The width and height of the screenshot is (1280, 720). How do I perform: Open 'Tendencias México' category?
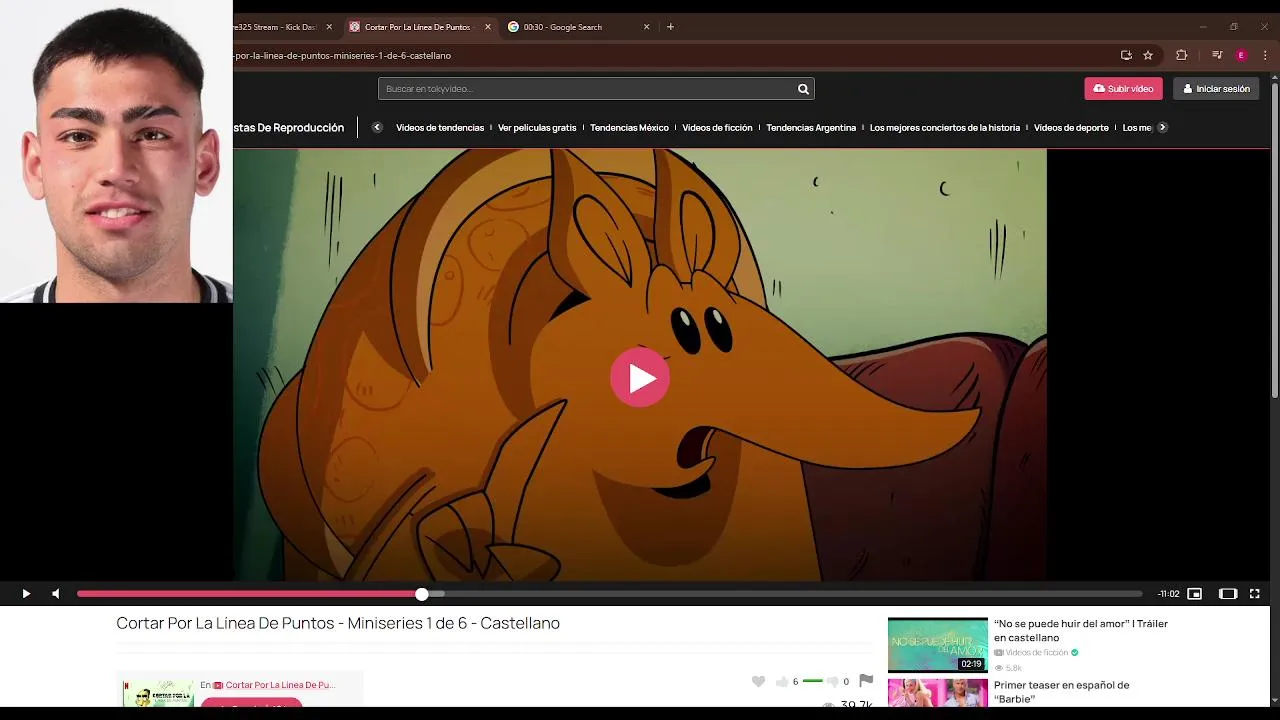pos(629,128)
